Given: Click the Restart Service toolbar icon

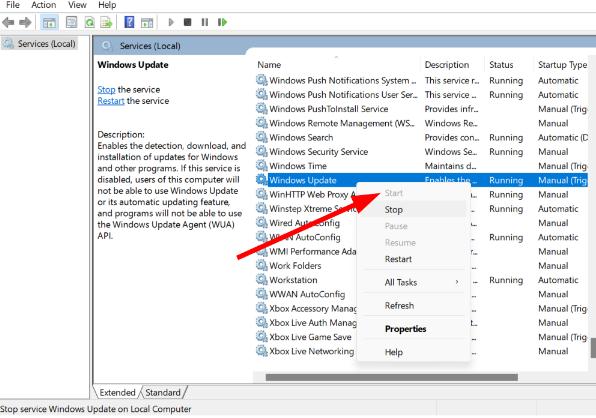Looking at the screenshot, I should pos(222,22).
